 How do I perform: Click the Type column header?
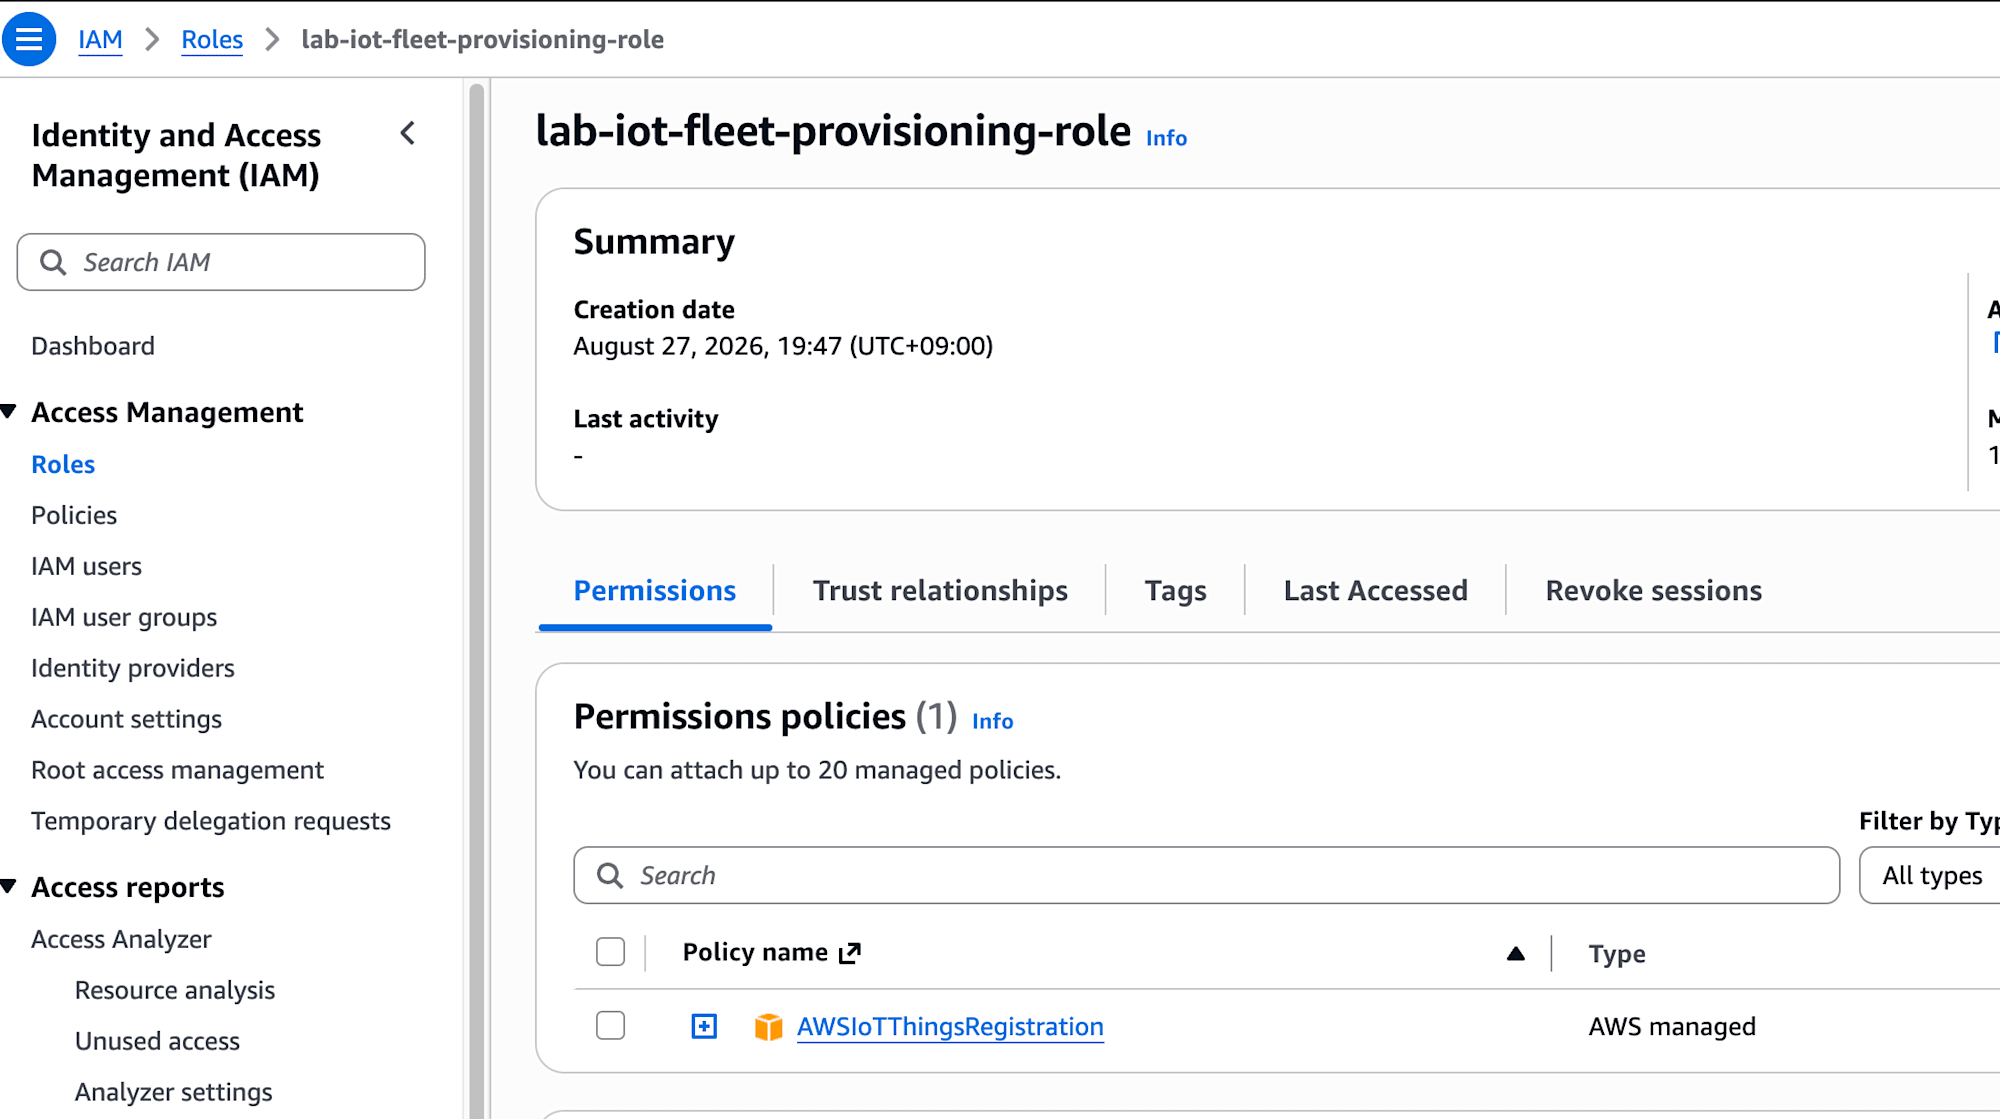click(x=1617, y=954)
